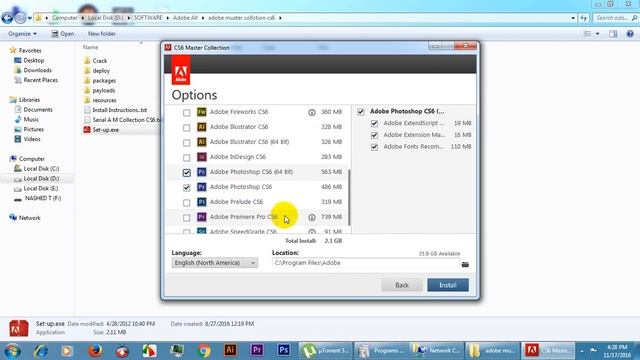Check the Adobe Illustrator CS6 (64 Bit) checkbox
640x360 pixels.
[187, 143]
